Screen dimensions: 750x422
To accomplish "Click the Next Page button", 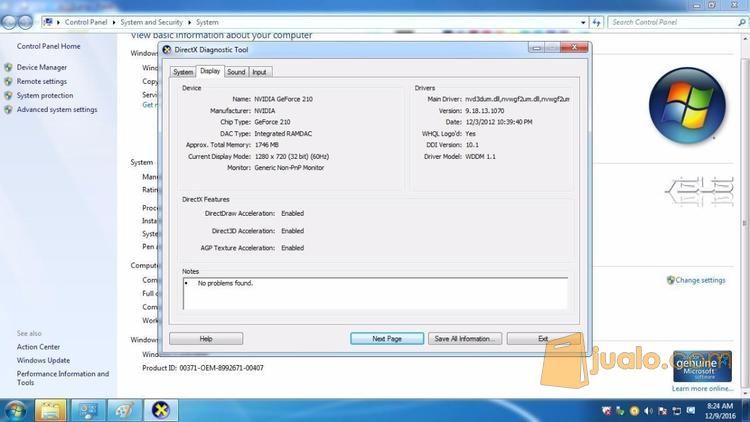I will 386,338.
